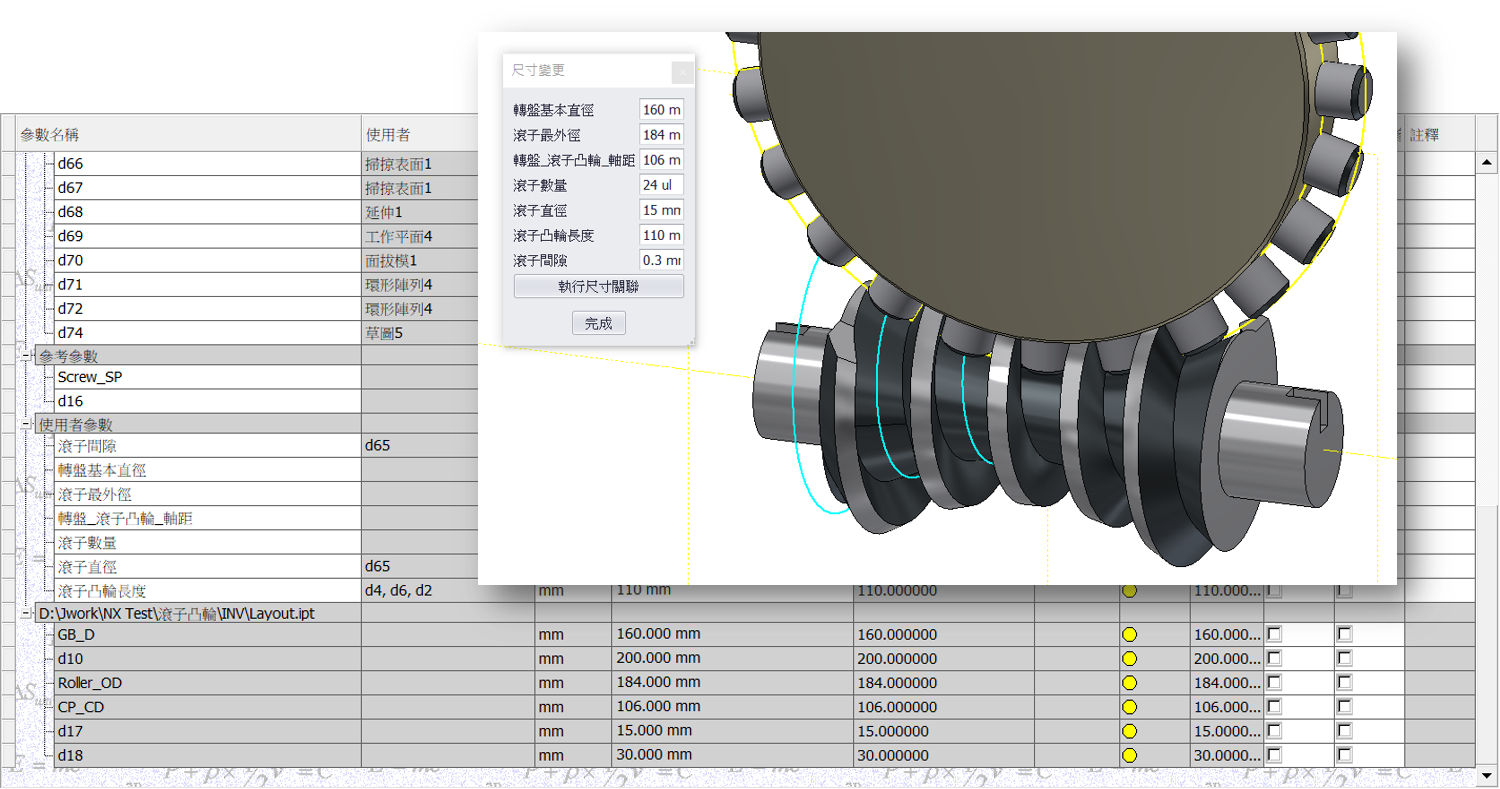Click the tolerance indicator for GB_D

tap(1130, 635)
